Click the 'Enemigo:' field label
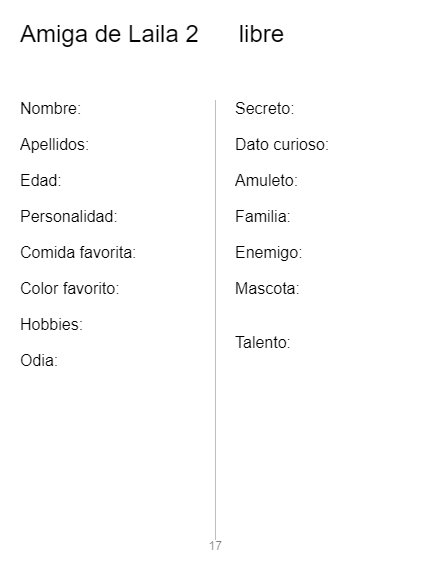Screen dimensions: 430x570 pyautogui.click(x=269, y=253)
